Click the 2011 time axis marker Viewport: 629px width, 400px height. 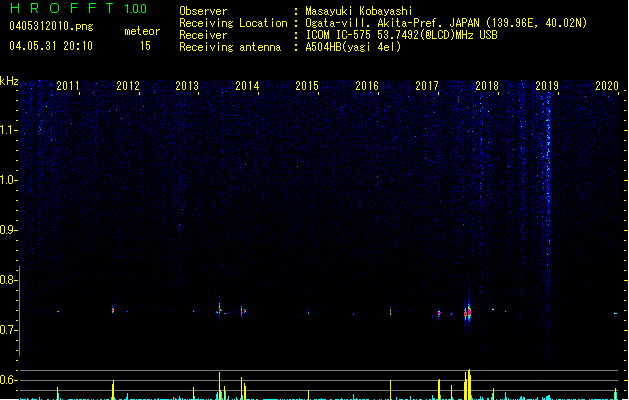coord(68,86)
